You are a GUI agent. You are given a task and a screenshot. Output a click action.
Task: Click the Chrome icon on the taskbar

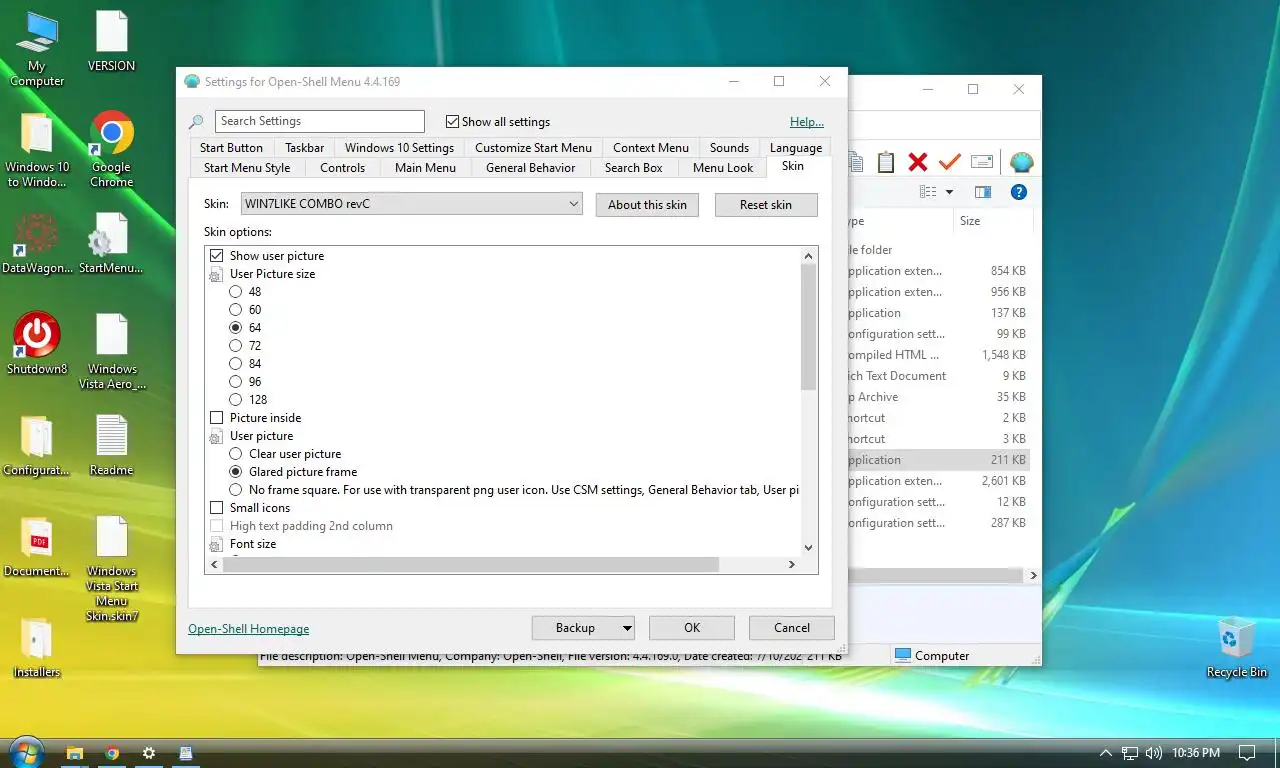112,753
